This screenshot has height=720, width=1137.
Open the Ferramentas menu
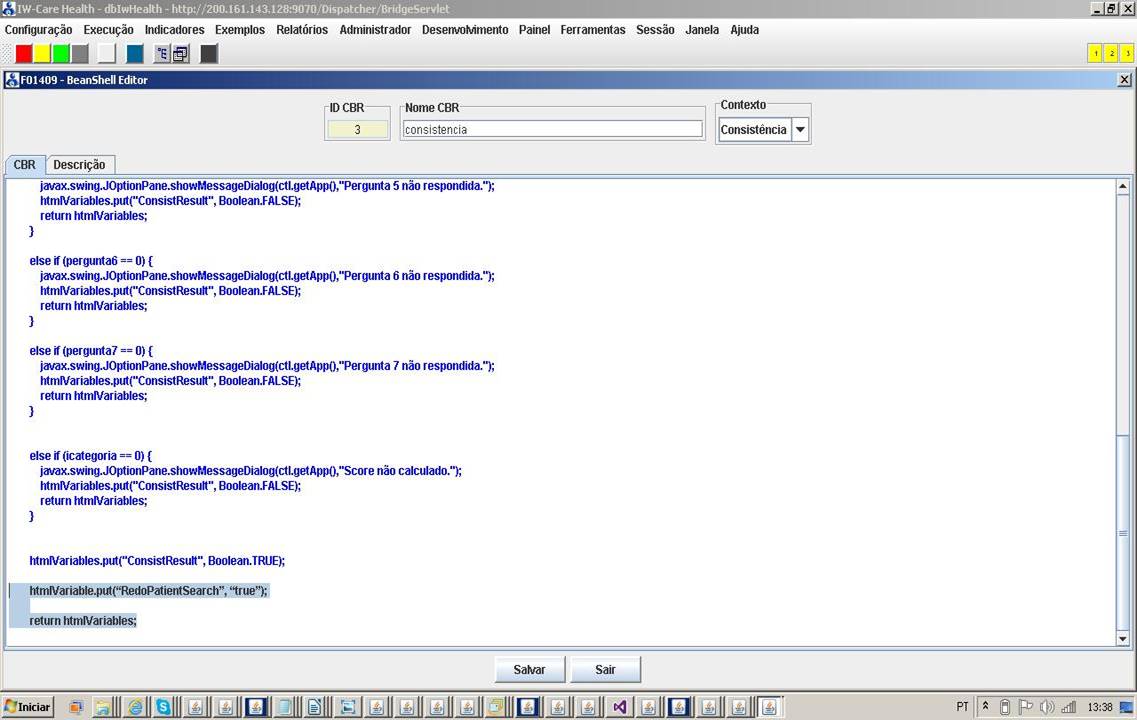pyautogui.click(x=593, y=30)
